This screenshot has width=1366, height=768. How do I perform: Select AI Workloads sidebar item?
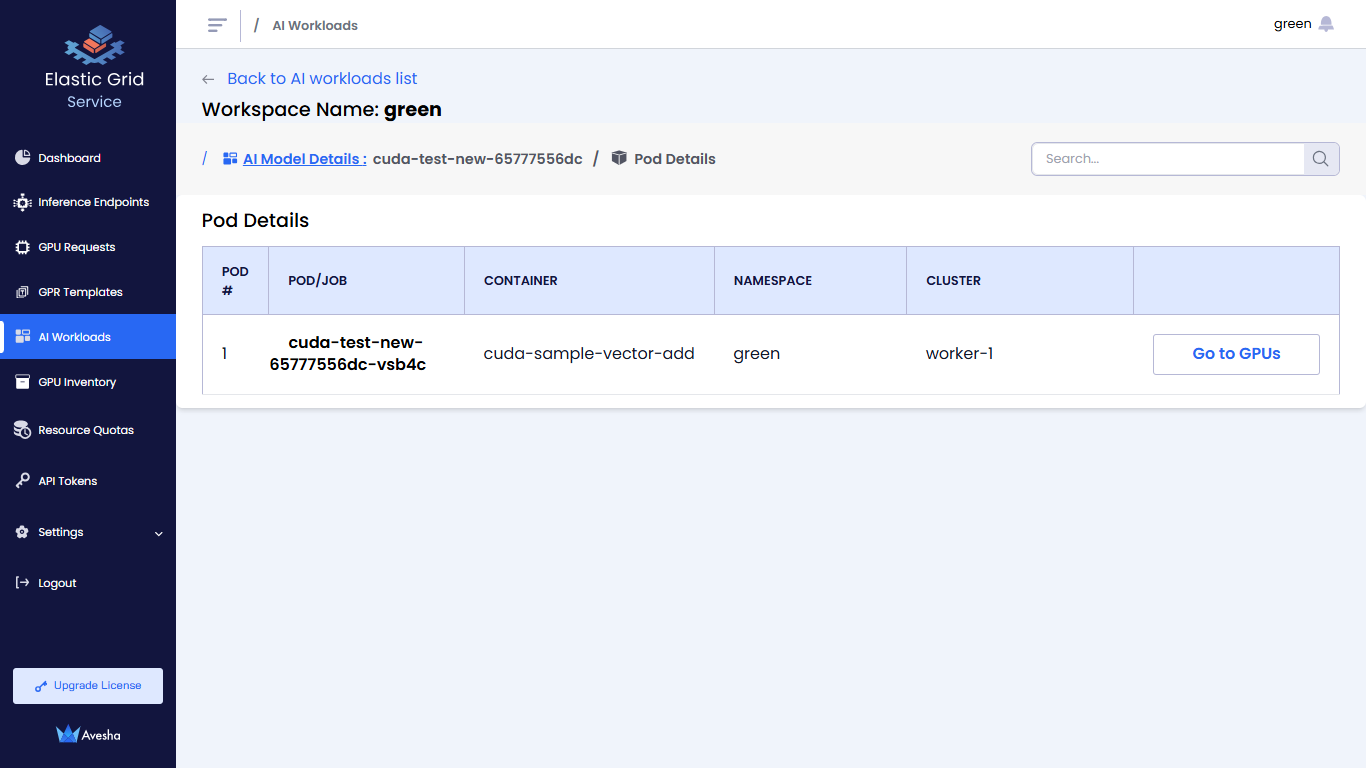74,337
